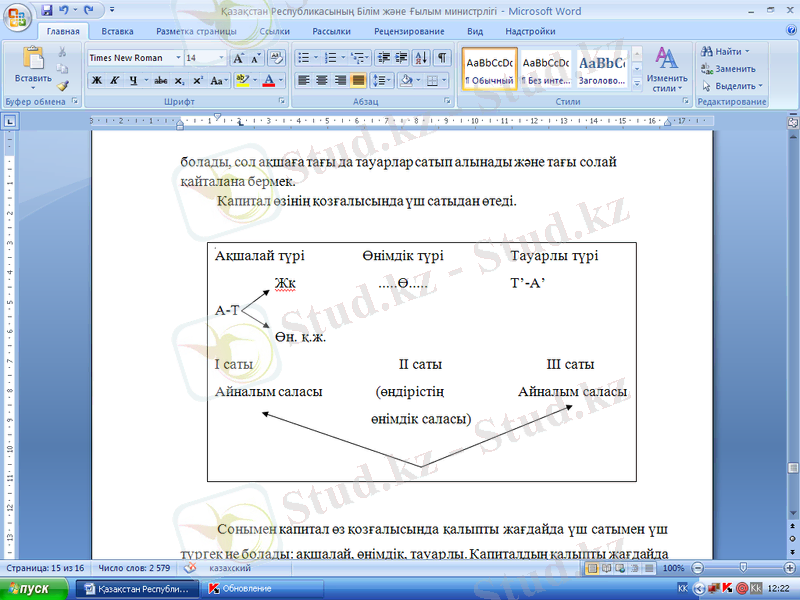Toggle justified alignment

(x=358, y=81)
